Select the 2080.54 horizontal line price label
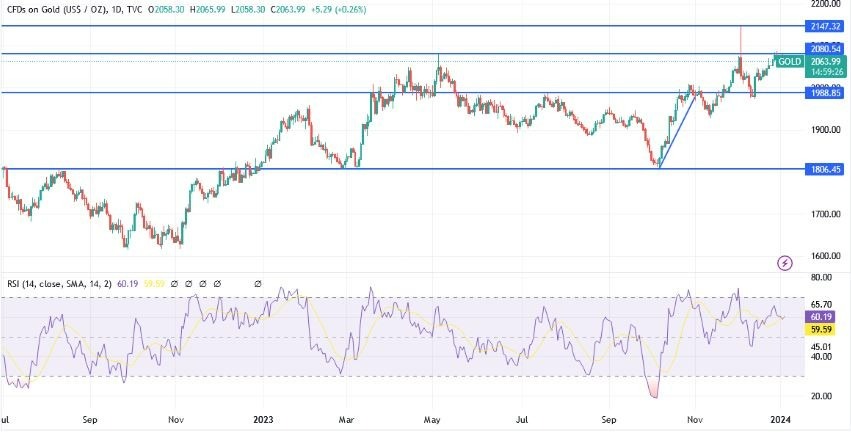The height and width of the screenshot is (432, 851). coord(824,49)
